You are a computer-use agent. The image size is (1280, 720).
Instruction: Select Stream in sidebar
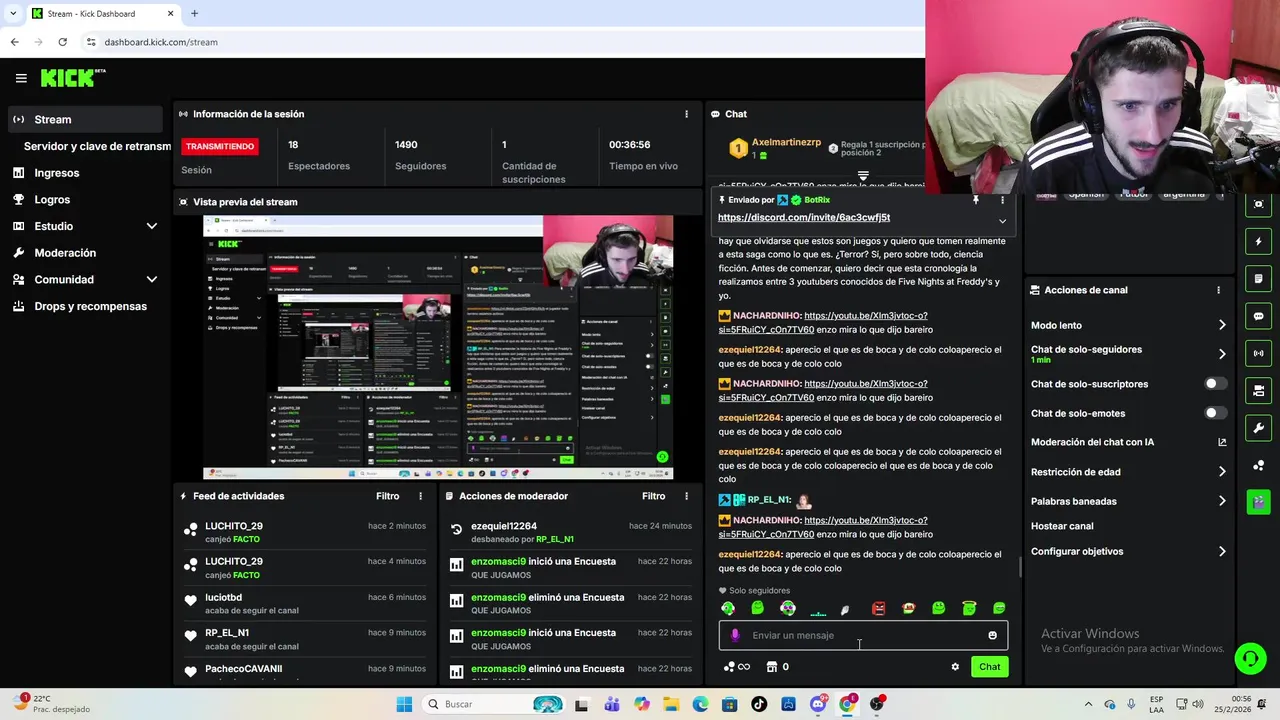pos(85,120)
